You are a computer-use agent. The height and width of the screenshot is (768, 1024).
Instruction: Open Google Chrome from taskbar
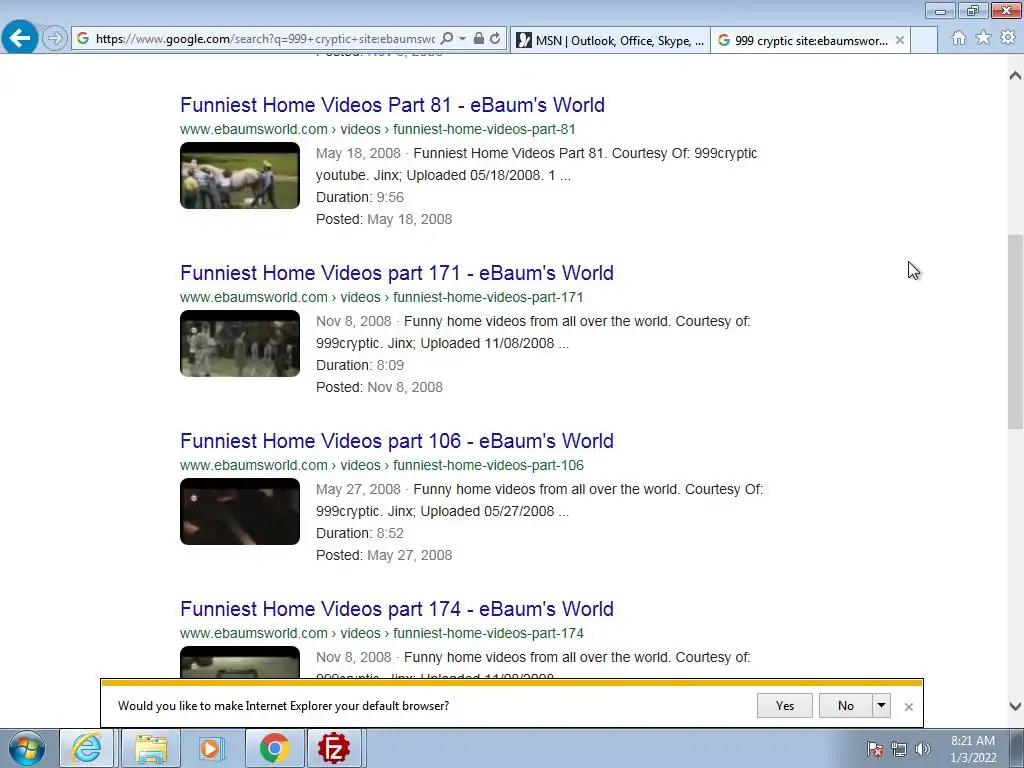(274, 748)
